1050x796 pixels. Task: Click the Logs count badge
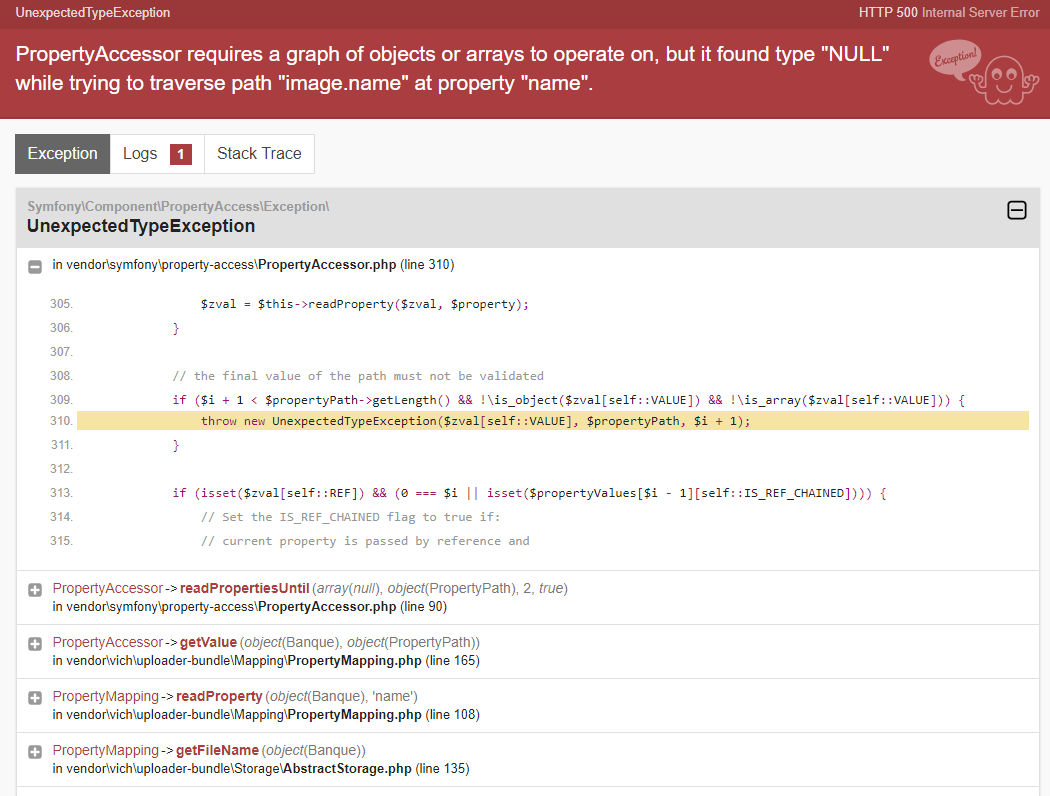coord(180,154)
